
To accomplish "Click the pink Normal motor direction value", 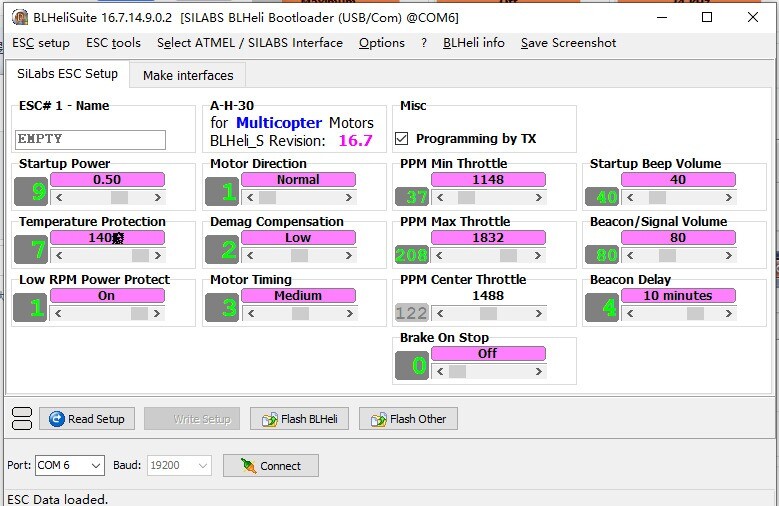I will tap(298, 179).
